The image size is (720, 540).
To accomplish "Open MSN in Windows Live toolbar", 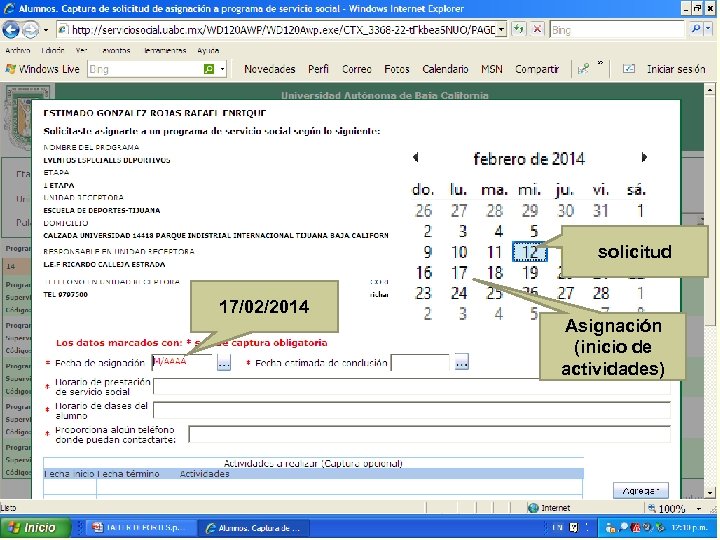I will [x=491, y=69].
